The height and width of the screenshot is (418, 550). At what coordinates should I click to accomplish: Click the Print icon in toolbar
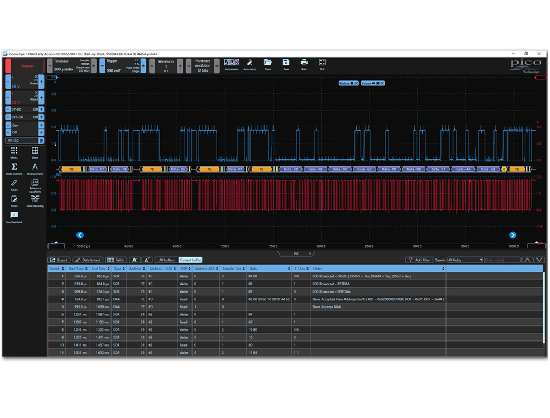coord(304,64)
